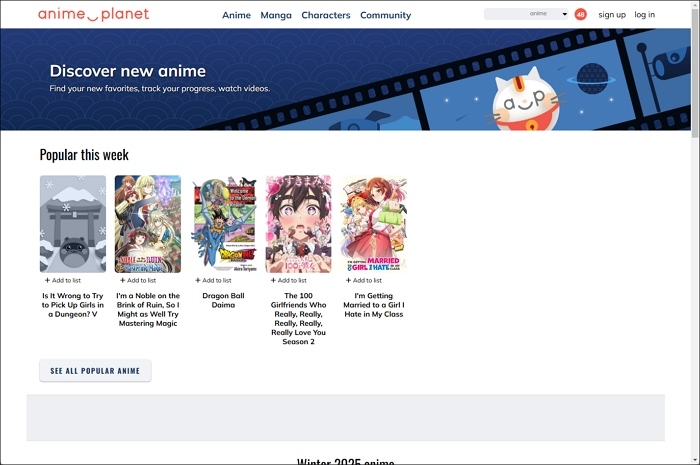Click the sign up link

(x=612, y=15)
